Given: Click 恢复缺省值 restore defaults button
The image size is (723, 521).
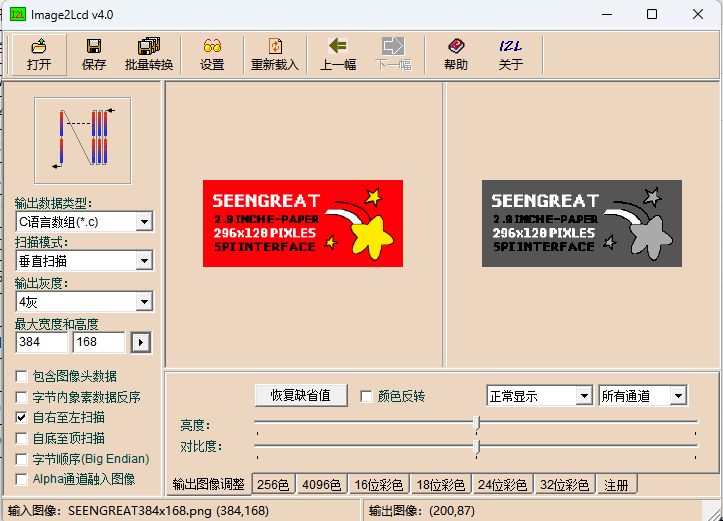Looking at the screenshot, I should (x=301, y=395).
